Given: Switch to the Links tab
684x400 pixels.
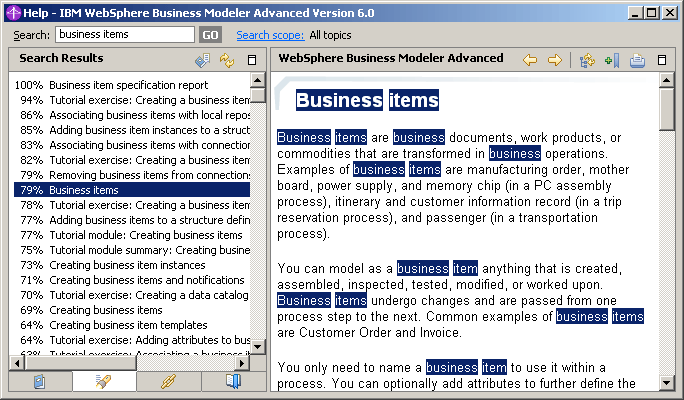Looking at the screenshot, I should coord(168,382).
